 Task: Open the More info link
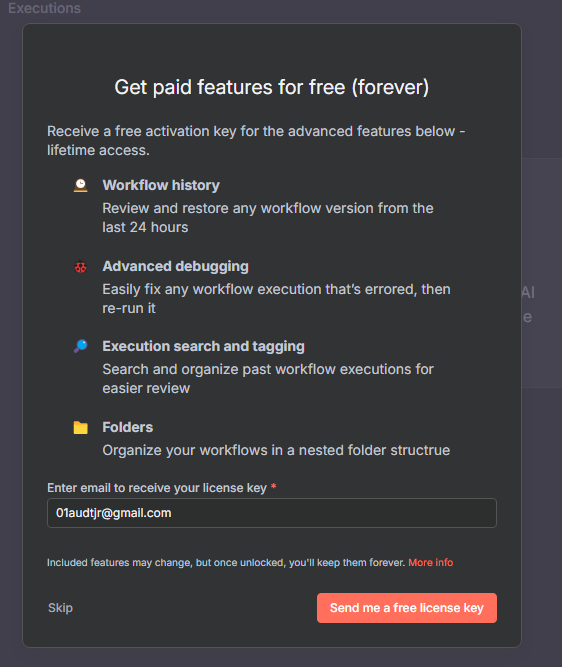point(431,562)
